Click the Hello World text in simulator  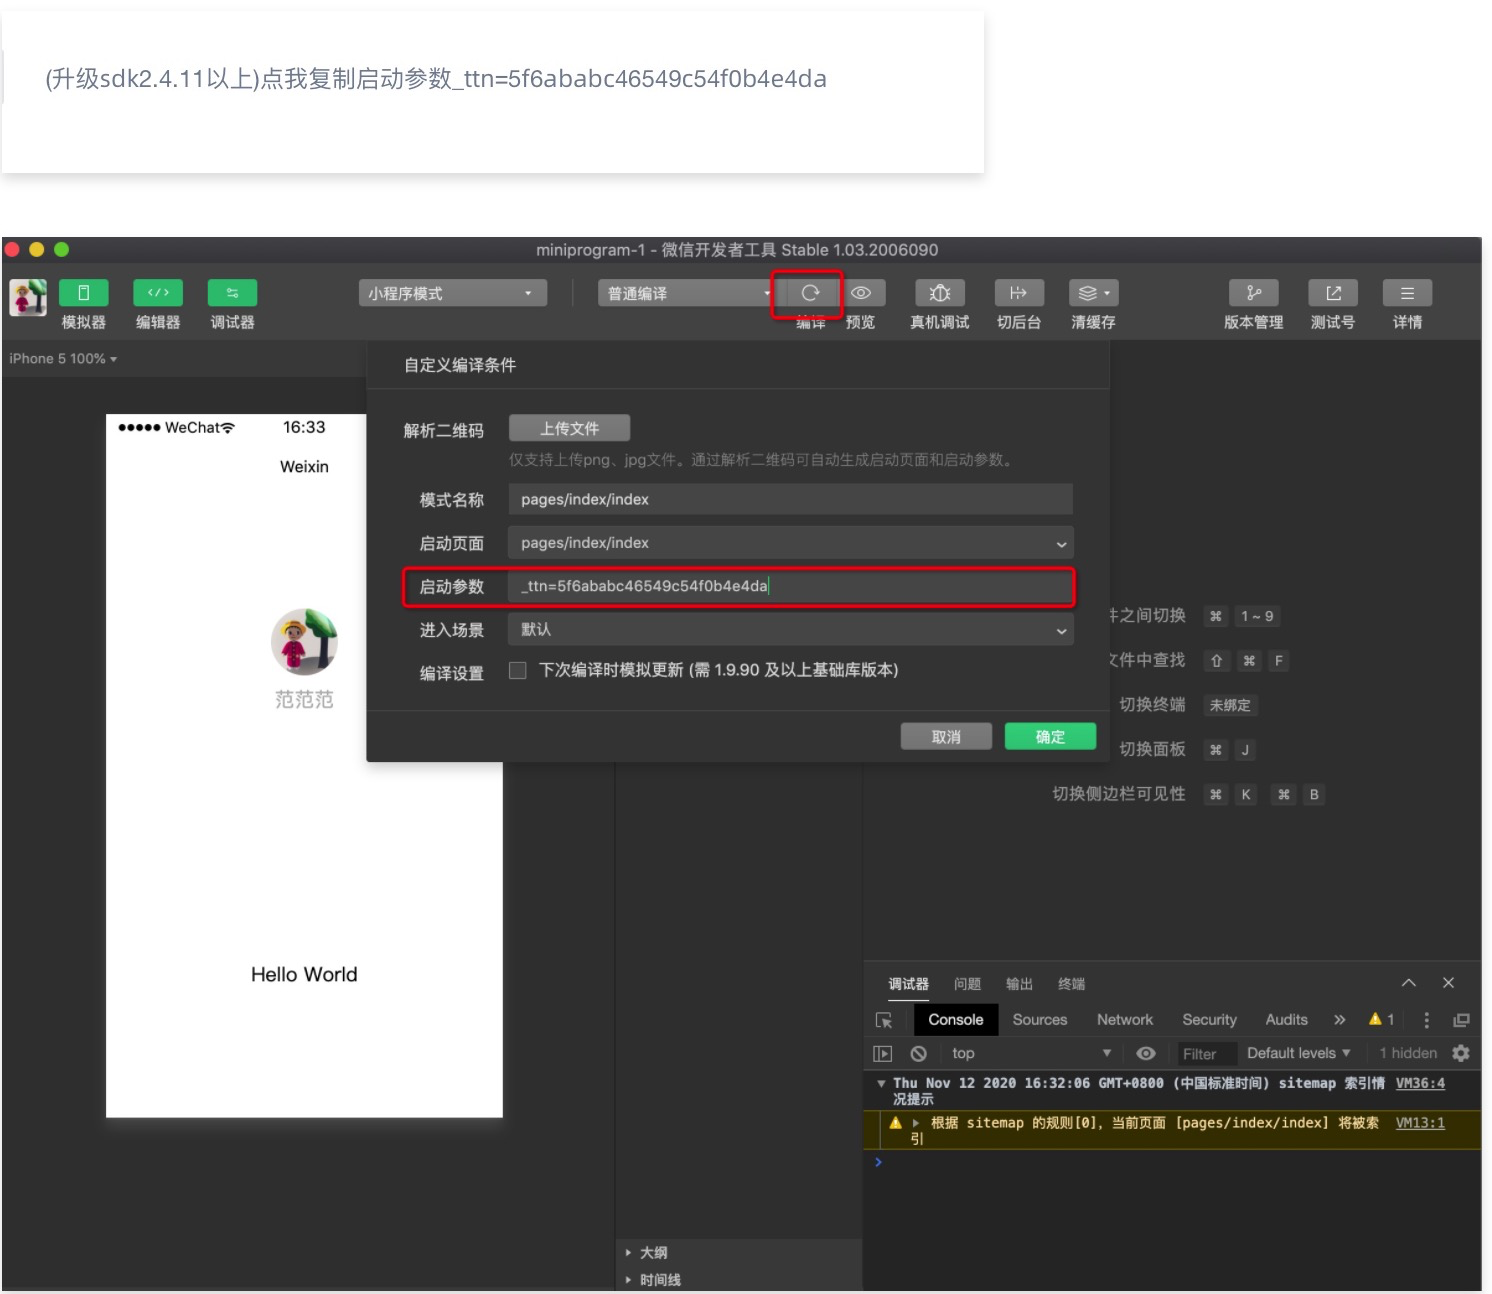(304, 975)
